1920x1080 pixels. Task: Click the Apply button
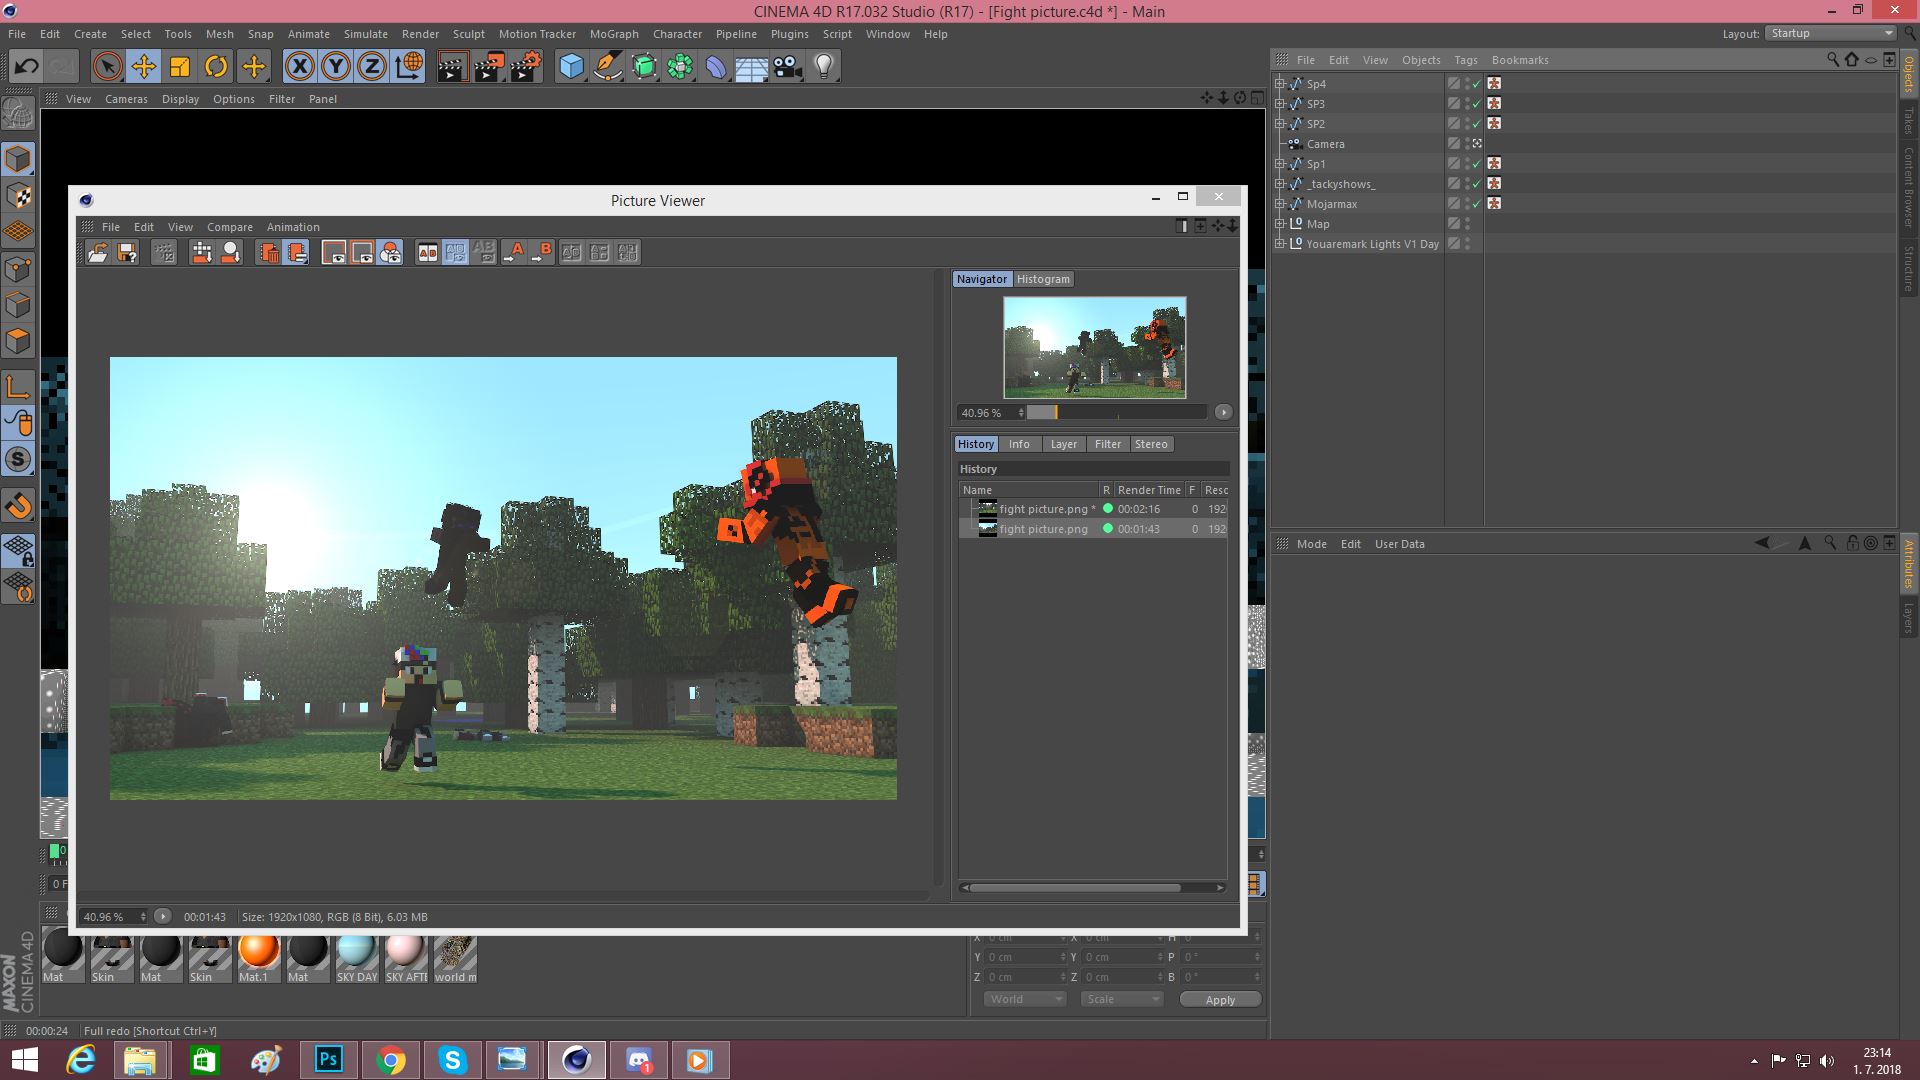(1219, 999)
